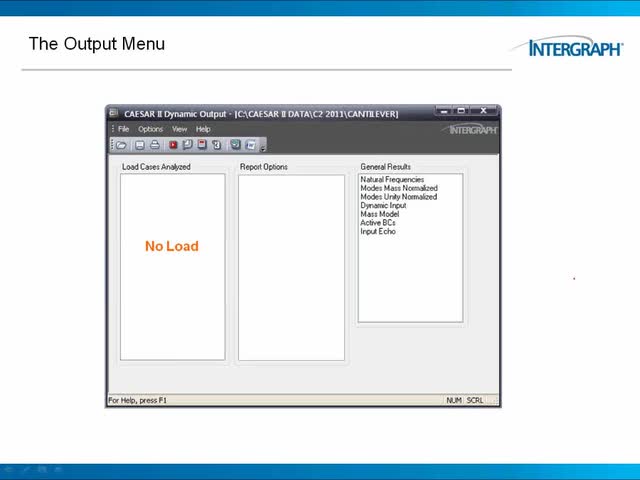640x480 pixels.
Task: Click the toolbar icon right of the red play icon
Action: click(x=187, y=144)
